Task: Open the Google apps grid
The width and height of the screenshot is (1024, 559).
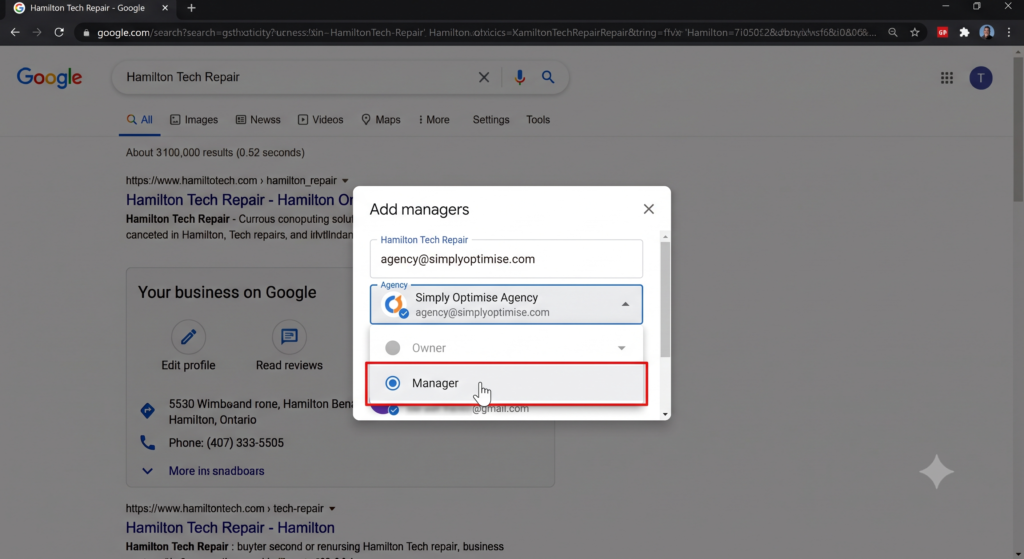Action: 947,78
